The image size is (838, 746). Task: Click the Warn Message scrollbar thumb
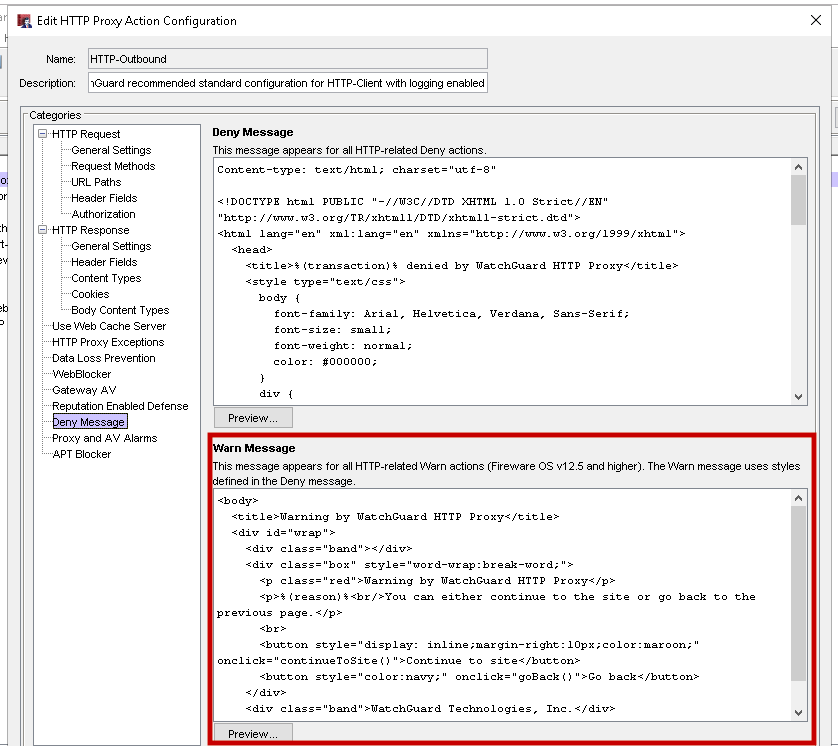click(x=798, y=593)
